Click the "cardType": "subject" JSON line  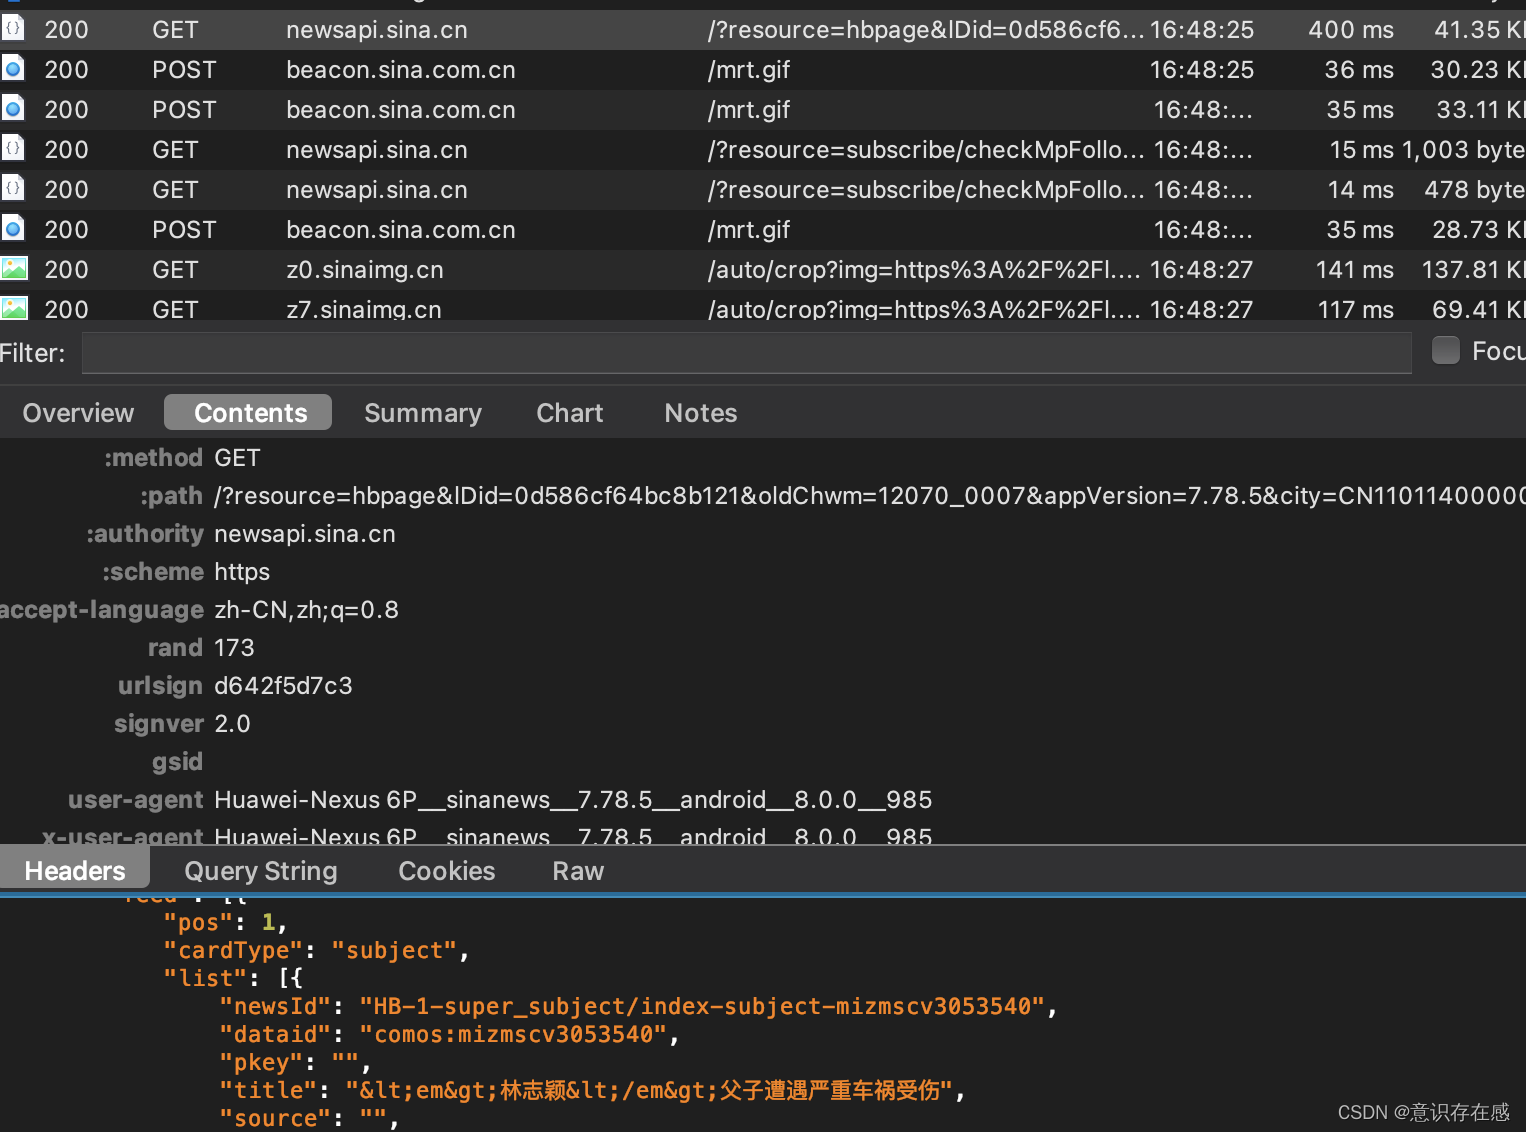(316, 950)
